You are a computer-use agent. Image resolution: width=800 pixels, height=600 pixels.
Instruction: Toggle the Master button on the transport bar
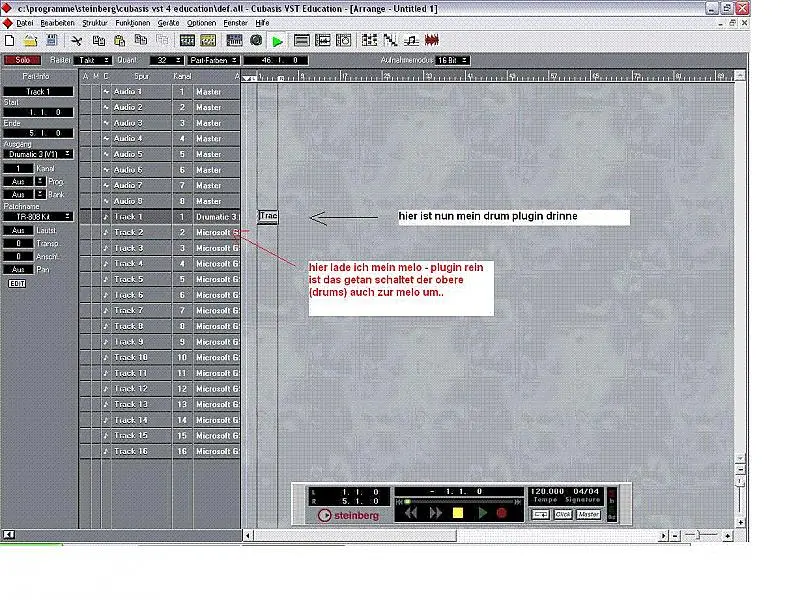(588, 516)
